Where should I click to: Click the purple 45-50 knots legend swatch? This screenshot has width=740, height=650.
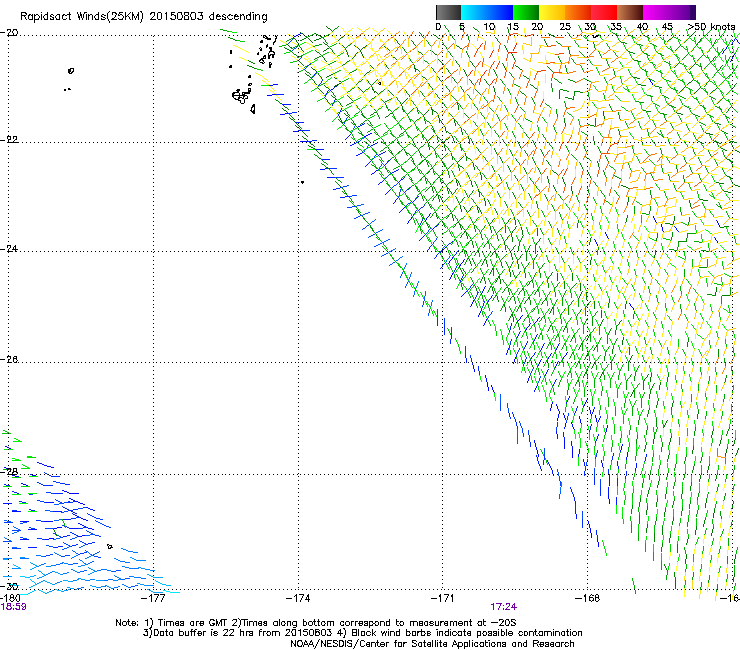[682, 12]
